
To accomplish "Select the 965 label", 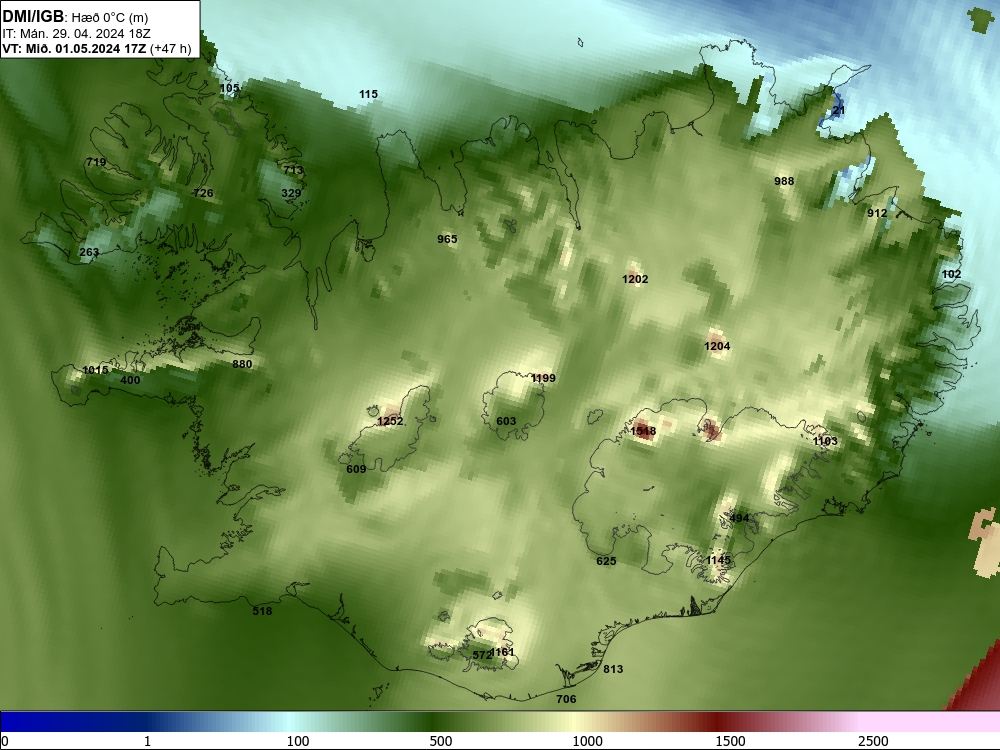I will point(447,239).
